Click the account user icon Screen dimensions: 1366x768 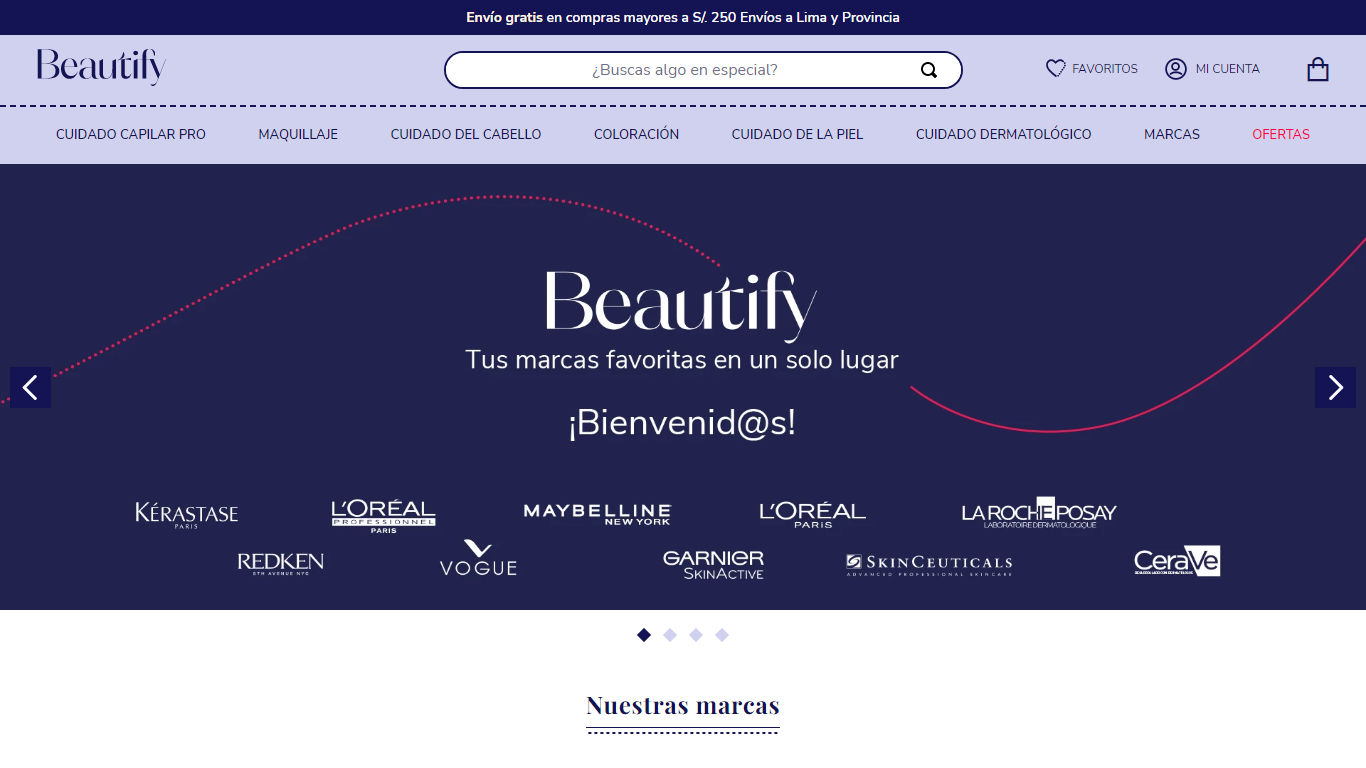point(1175,69)
